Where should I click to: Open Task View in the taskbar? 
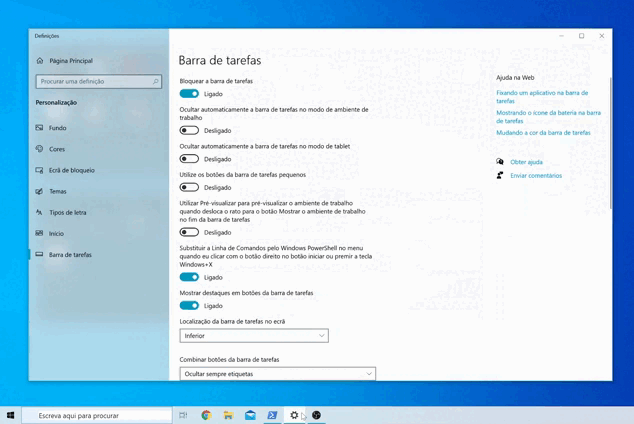(183, 415)
